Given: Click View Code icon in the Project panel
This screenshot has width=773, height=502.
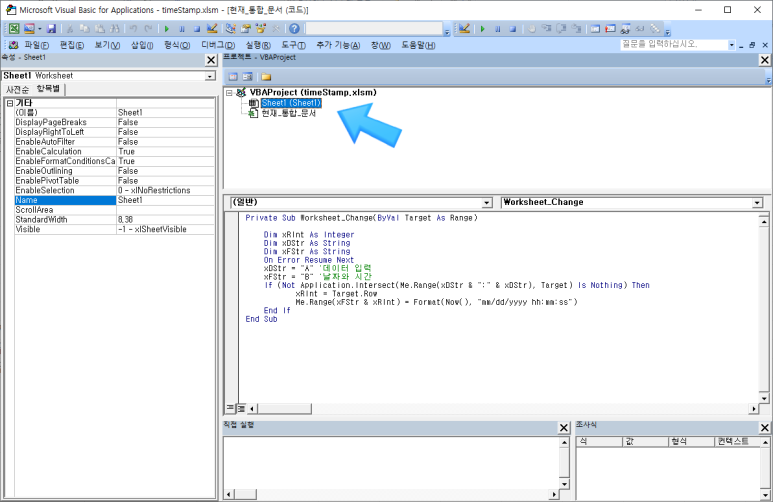Looking at the screenshot, I should [233, 76].
